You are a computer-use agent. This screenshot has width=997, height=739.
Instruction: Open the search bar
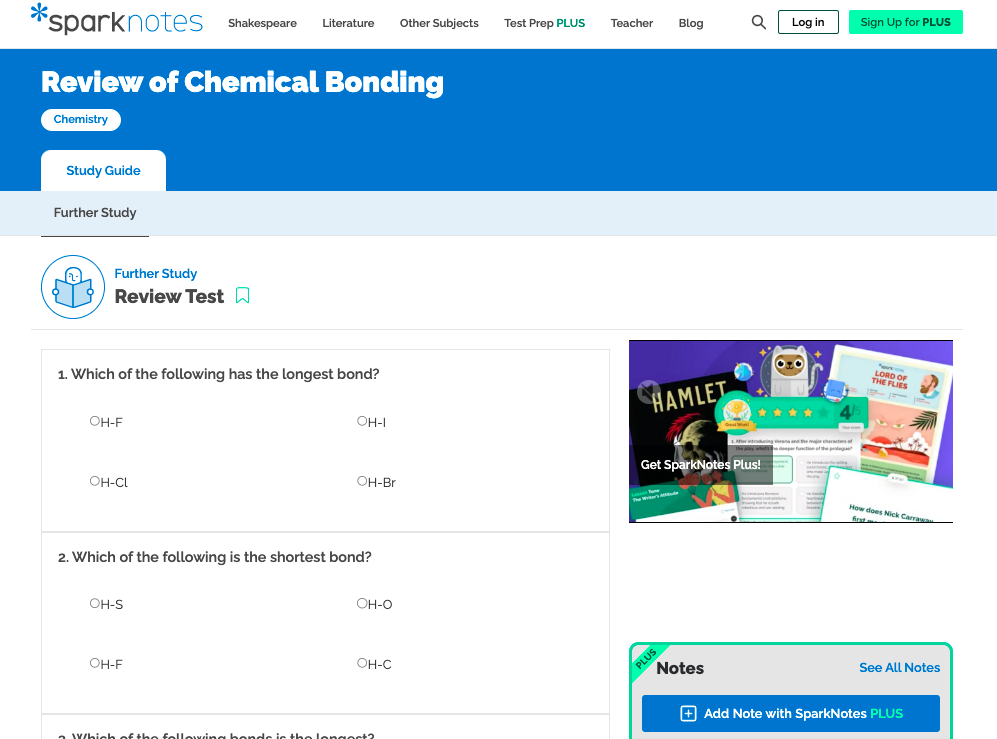click(x=758, y=21)
